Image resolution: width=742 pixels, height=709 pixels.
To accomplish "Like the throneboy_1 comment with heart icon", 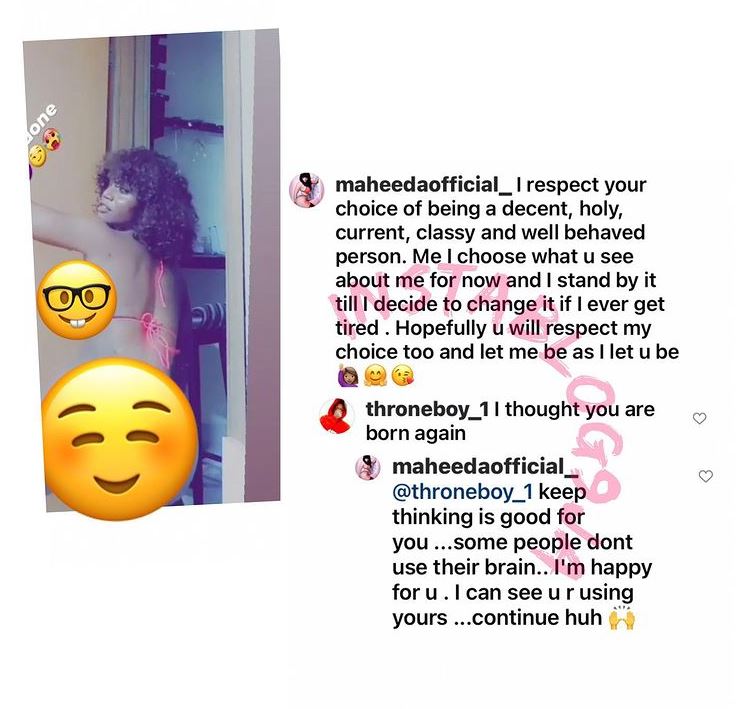I will (x=699, y=418).
